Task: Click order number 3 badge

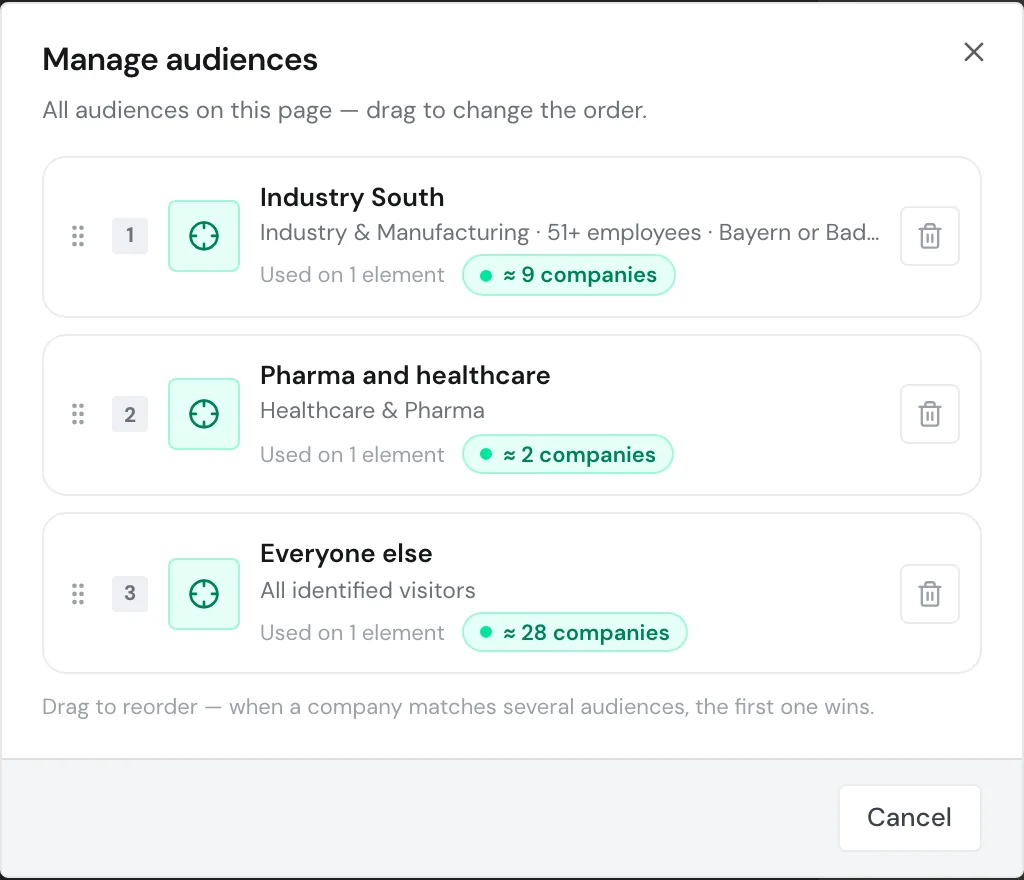Action: coord(130,593)
